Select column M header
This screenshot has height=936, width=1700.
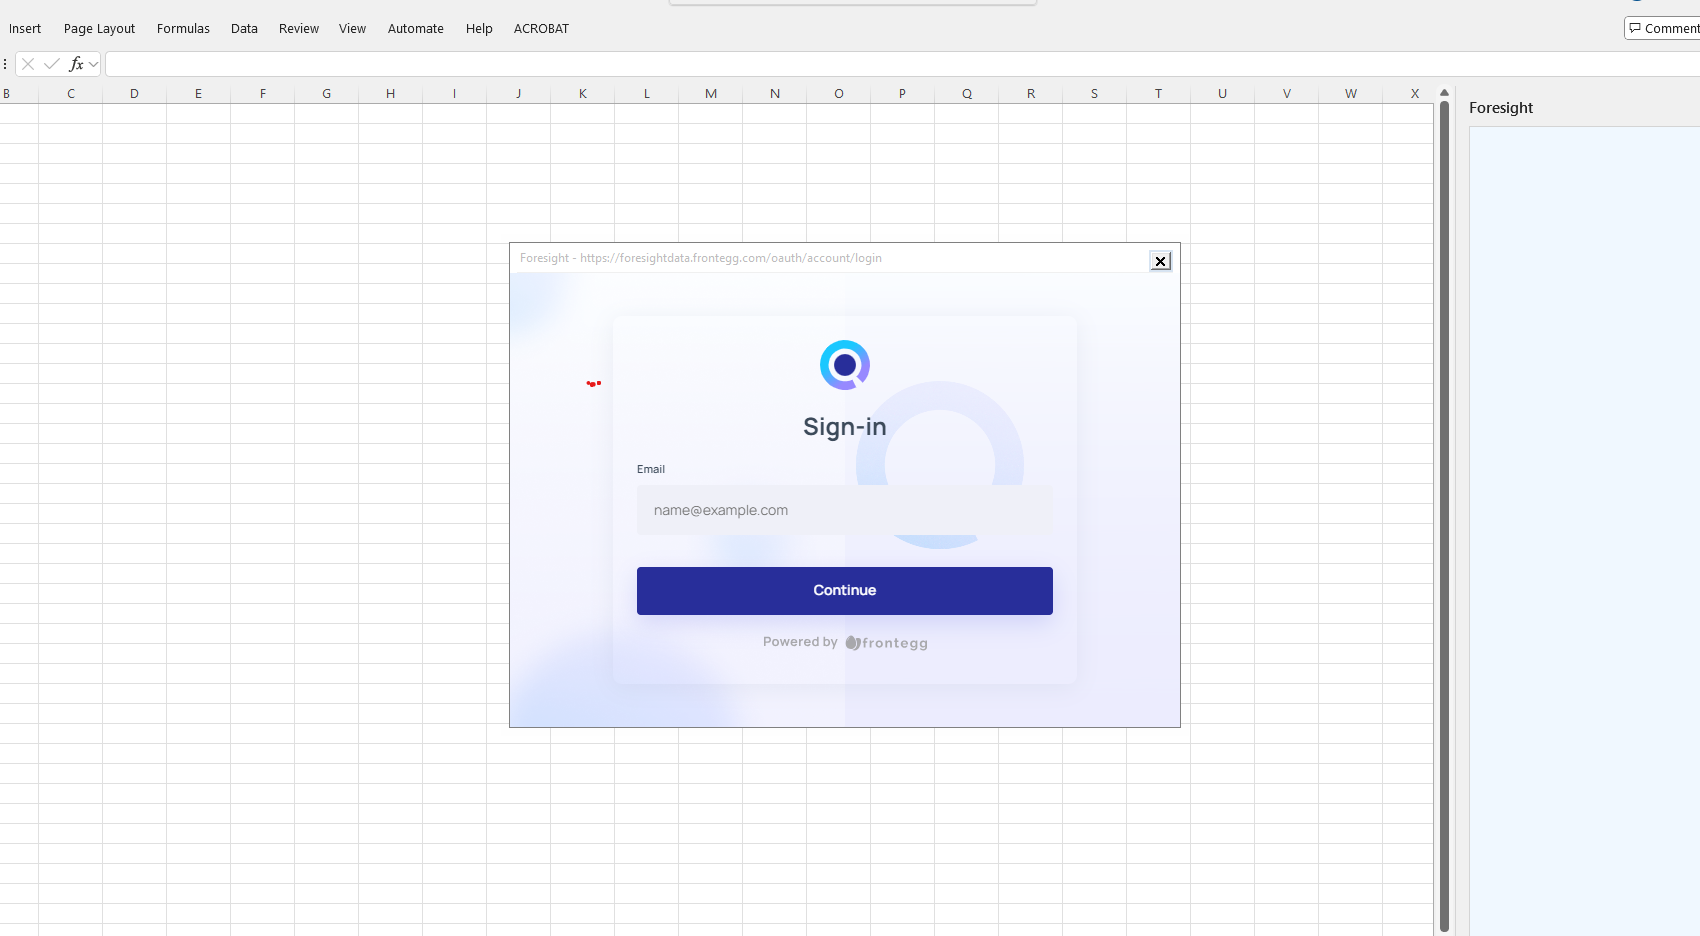pyautogui.click(x=711, y=93)
